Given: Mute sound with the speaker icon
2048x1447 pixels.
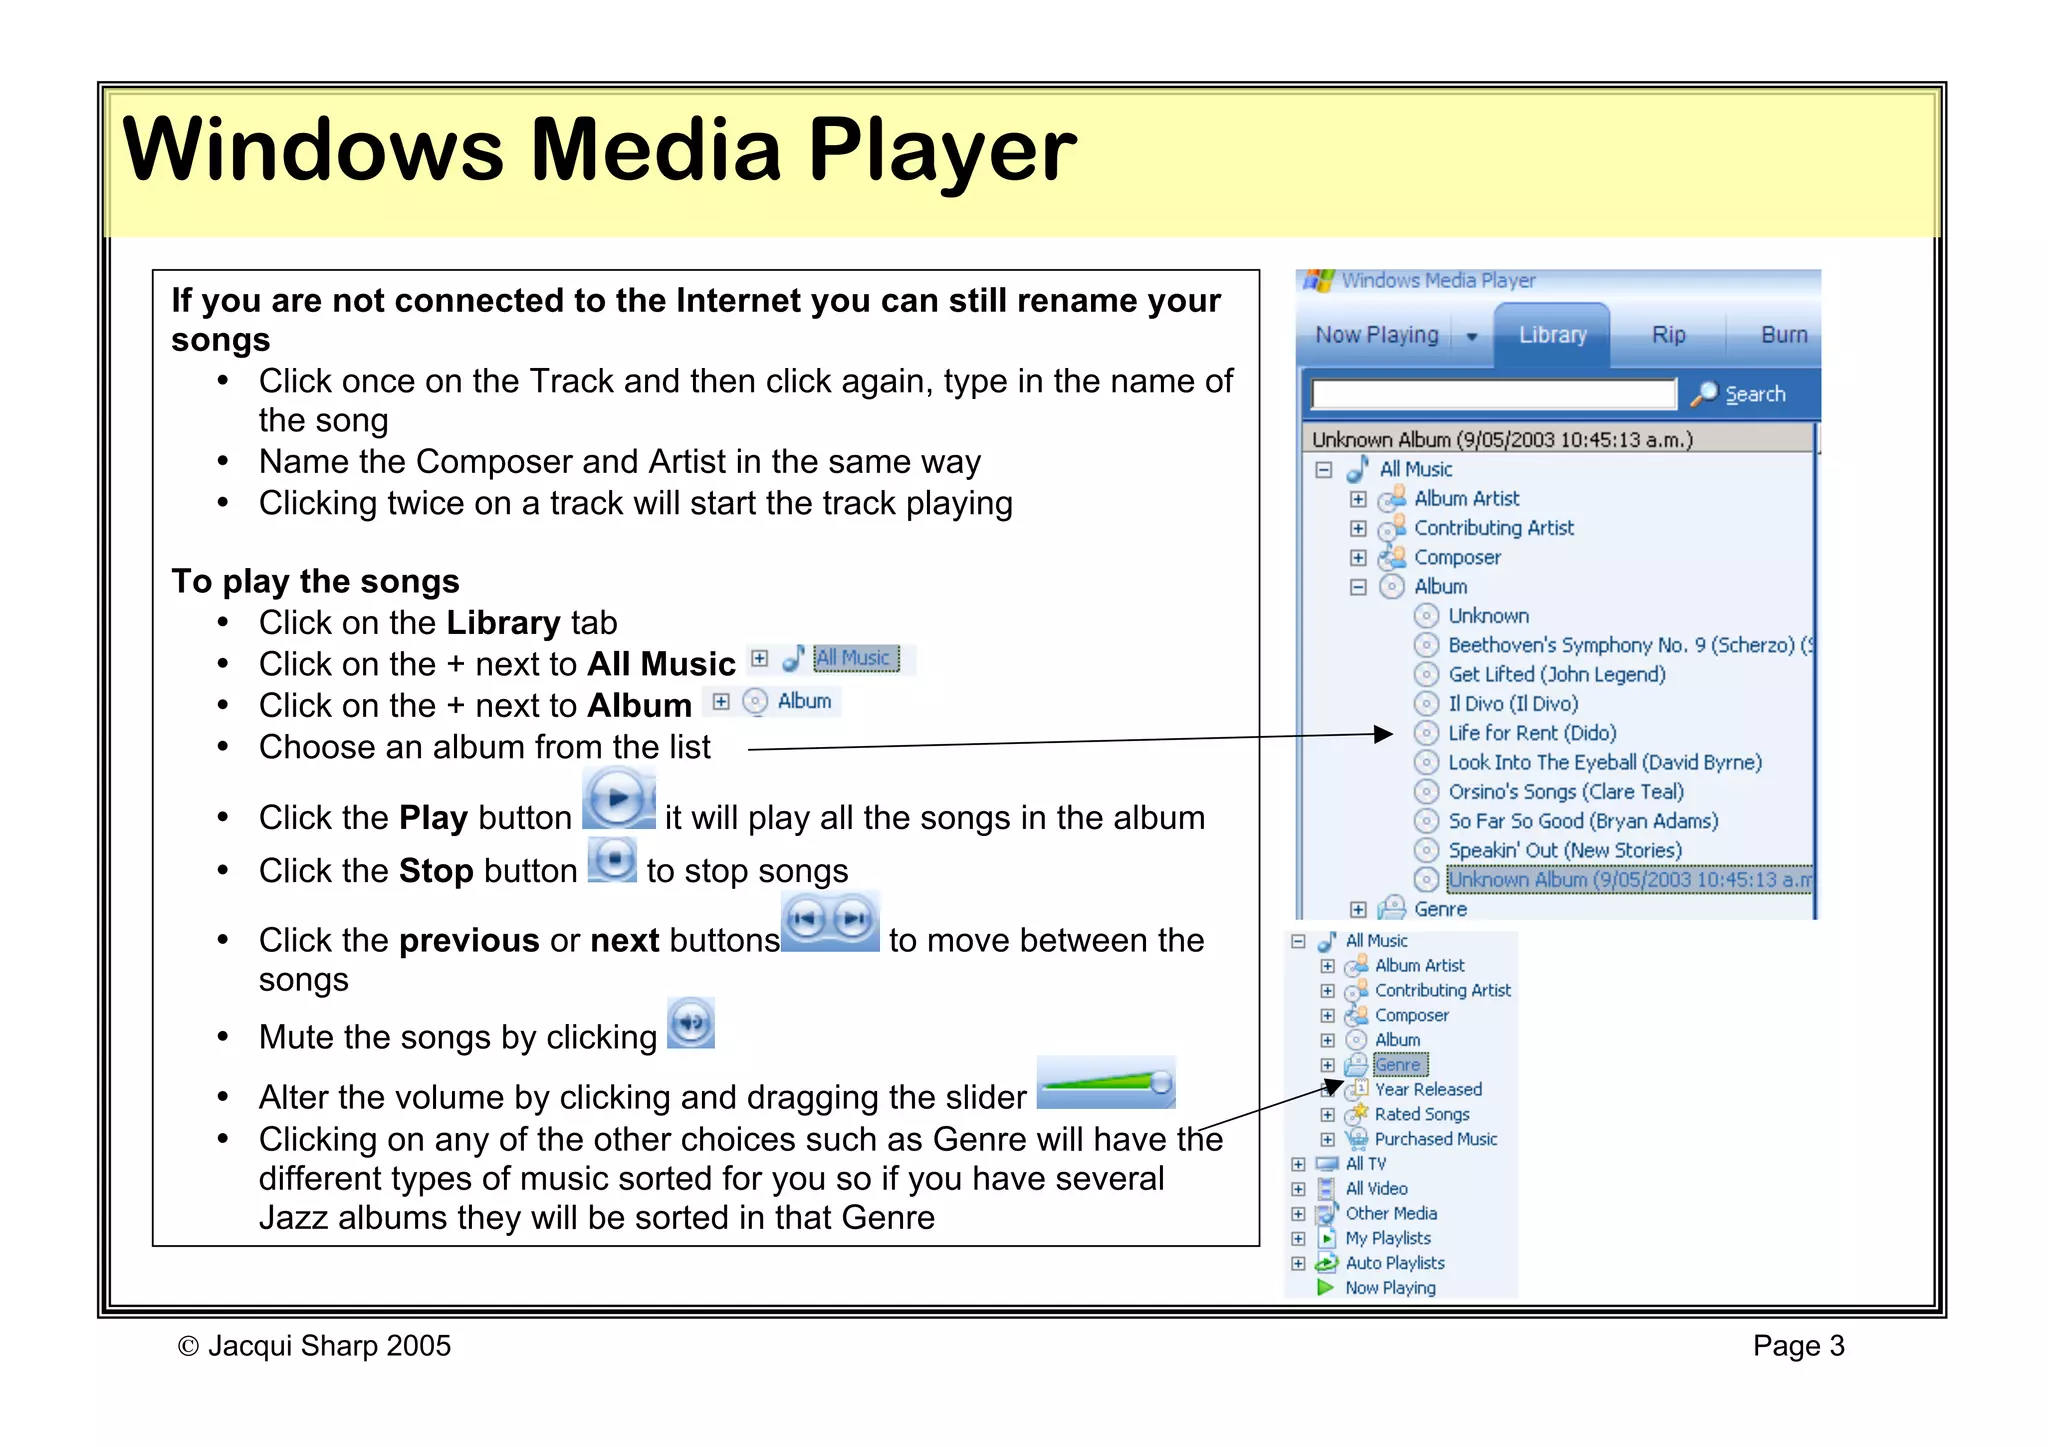Looking at the screenshot, I should pyautogui.click(x=691, y=1023).
